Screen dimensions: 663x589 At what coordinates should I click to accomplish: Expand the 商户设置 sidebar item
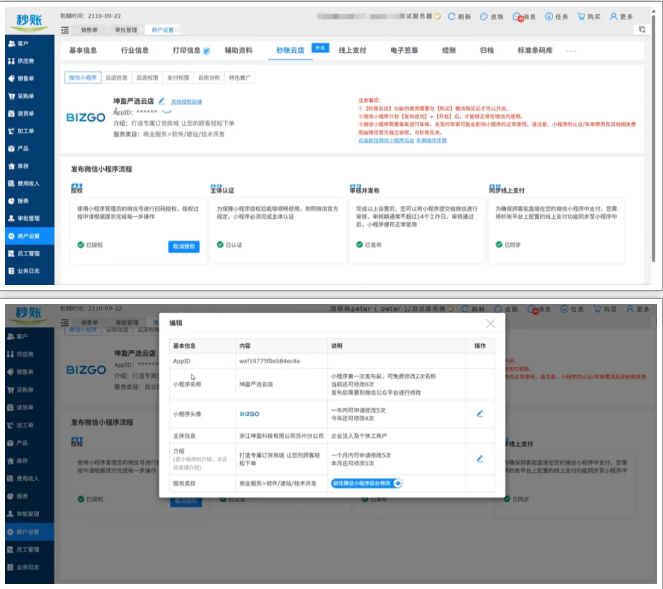(27, 235)
